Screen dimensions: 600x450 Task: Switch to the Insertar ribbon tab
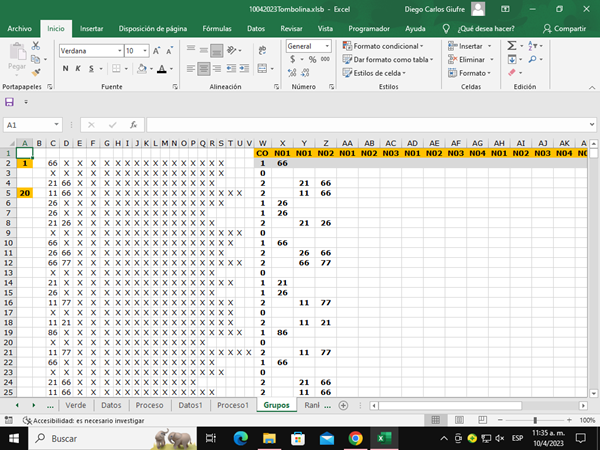tap(91, 29)
